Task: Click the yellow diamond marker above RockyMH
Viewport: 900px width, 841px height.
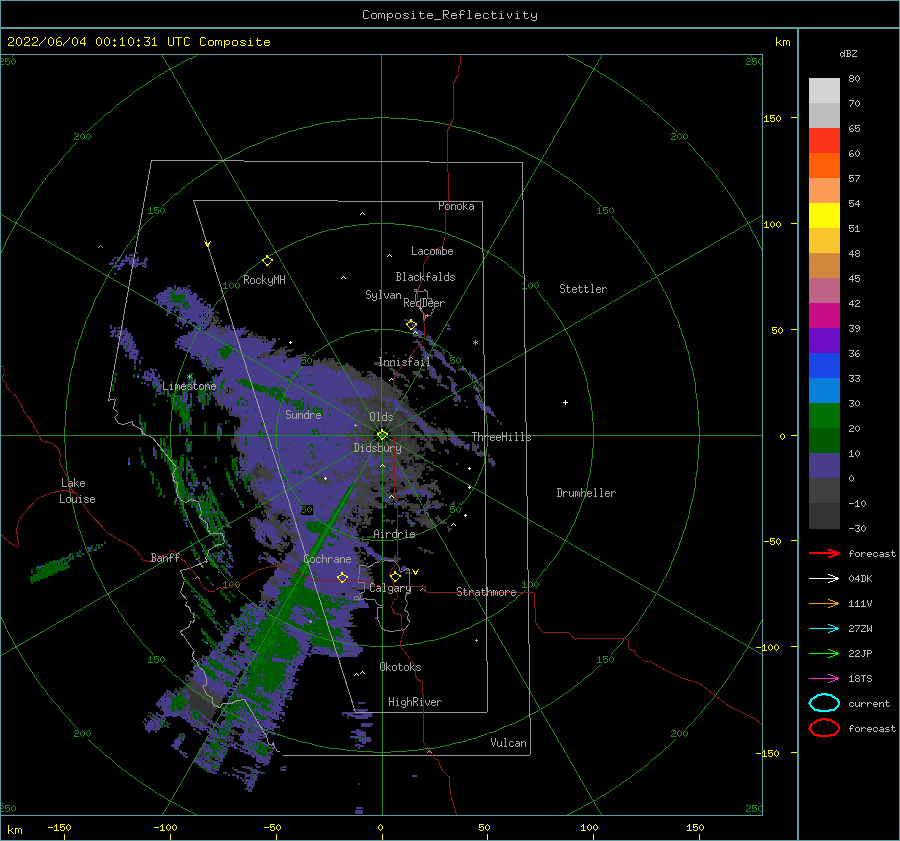Action: pos(267,261)
